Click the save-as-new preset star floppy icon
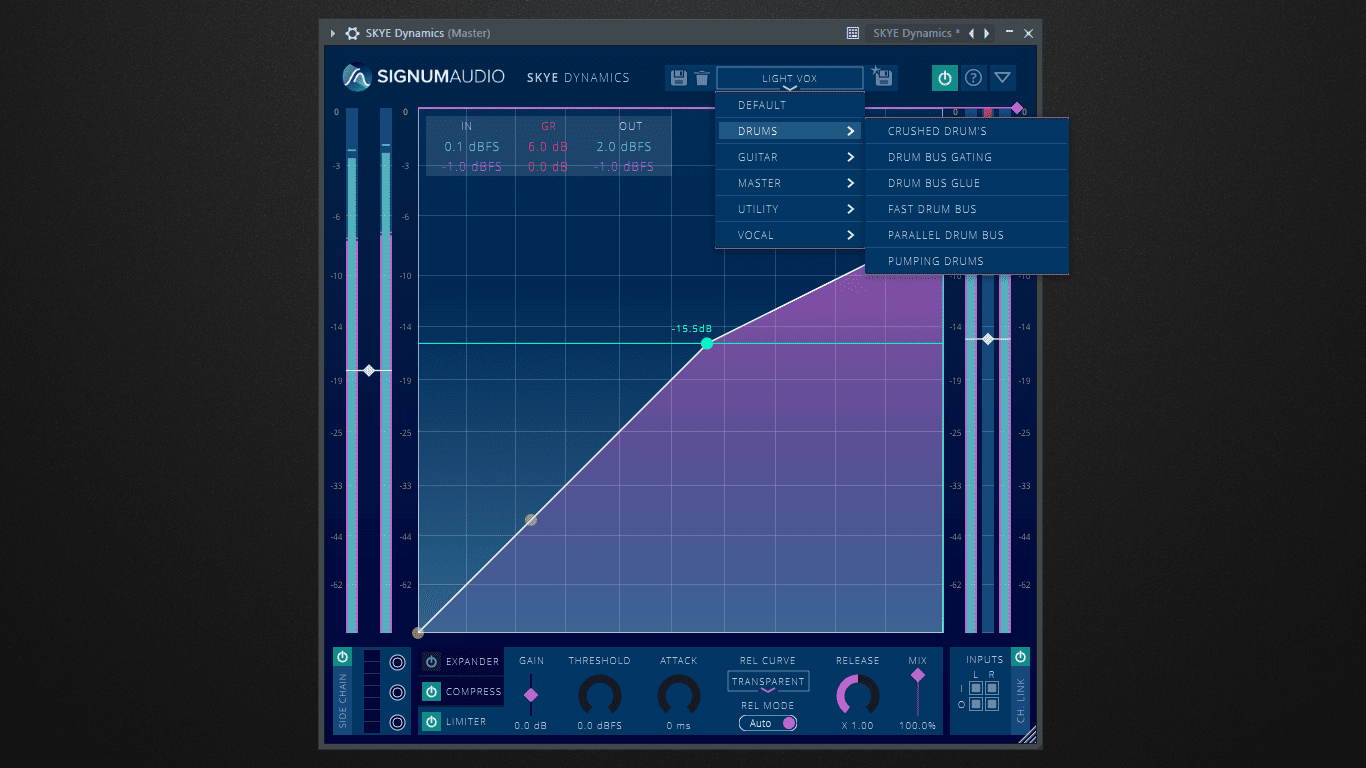The image size is (1366, 768). [x=883, y=77]
